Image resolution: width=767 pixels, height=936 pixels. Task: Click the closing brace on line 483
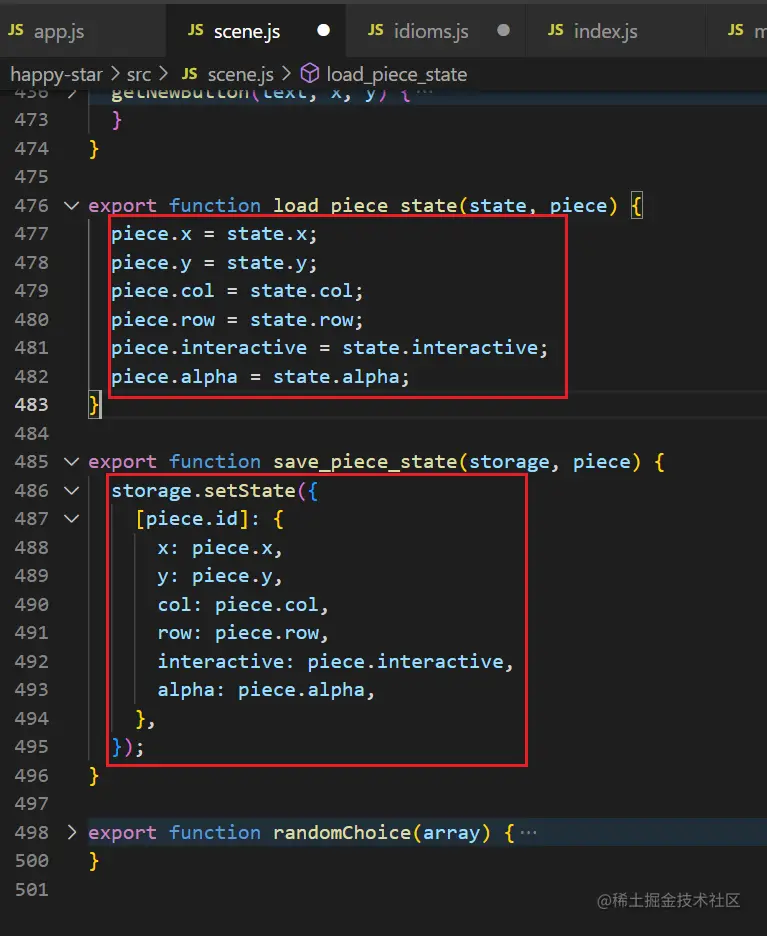[x=94, y=405]
